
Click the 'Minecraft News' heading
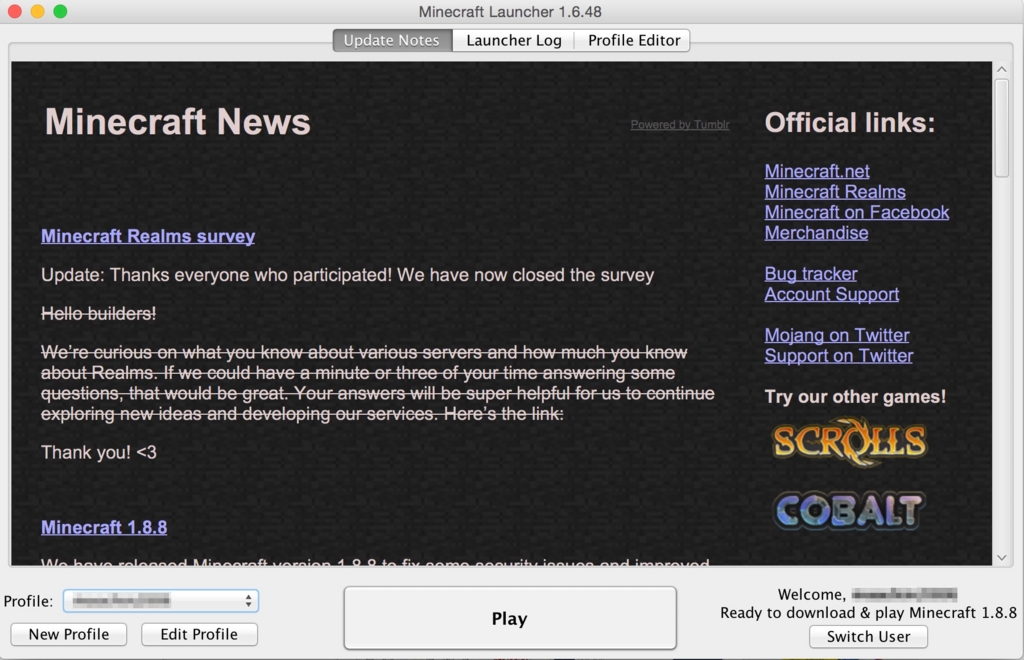pos(178,122)
